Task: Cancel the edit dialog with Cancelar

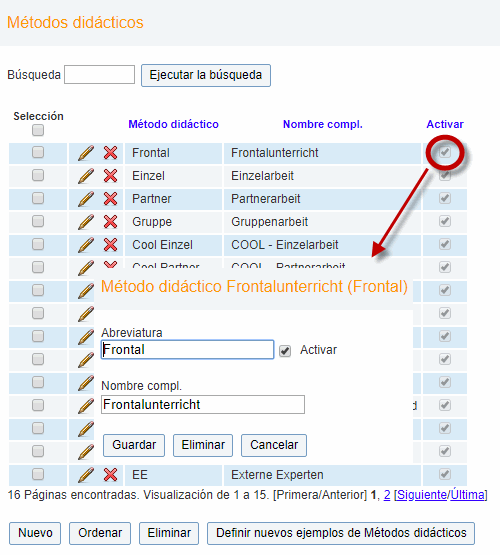Action: [274, 445]
